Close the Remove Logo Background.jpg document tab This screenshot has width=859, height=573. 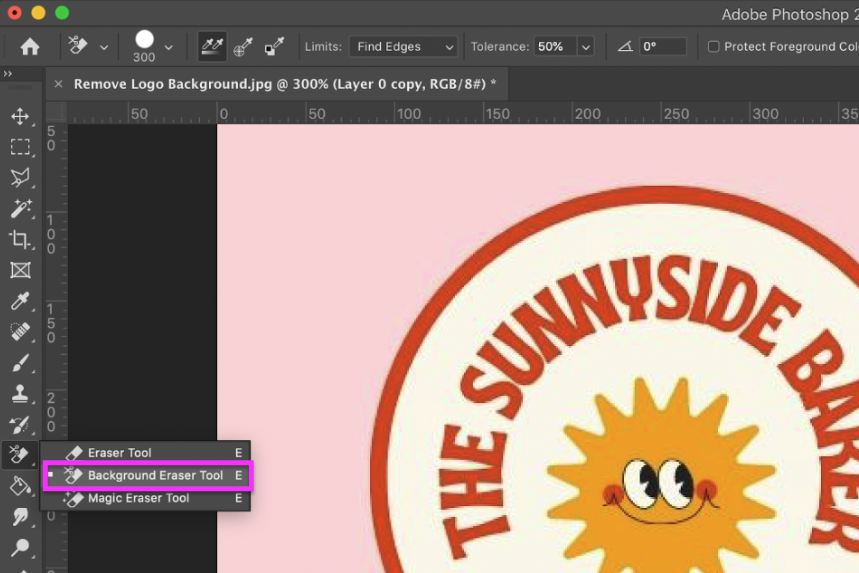pyautogui.click(x=58, y=84)
